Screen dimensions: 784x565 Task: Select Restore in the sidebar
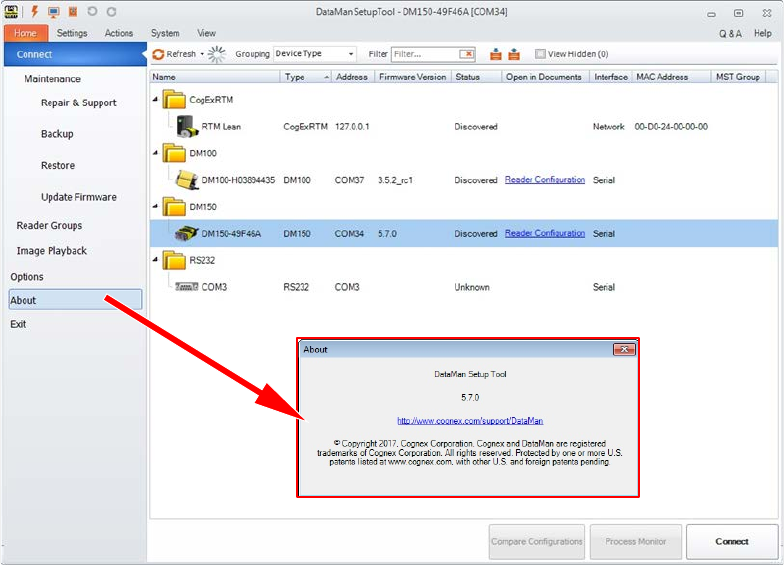58,165
